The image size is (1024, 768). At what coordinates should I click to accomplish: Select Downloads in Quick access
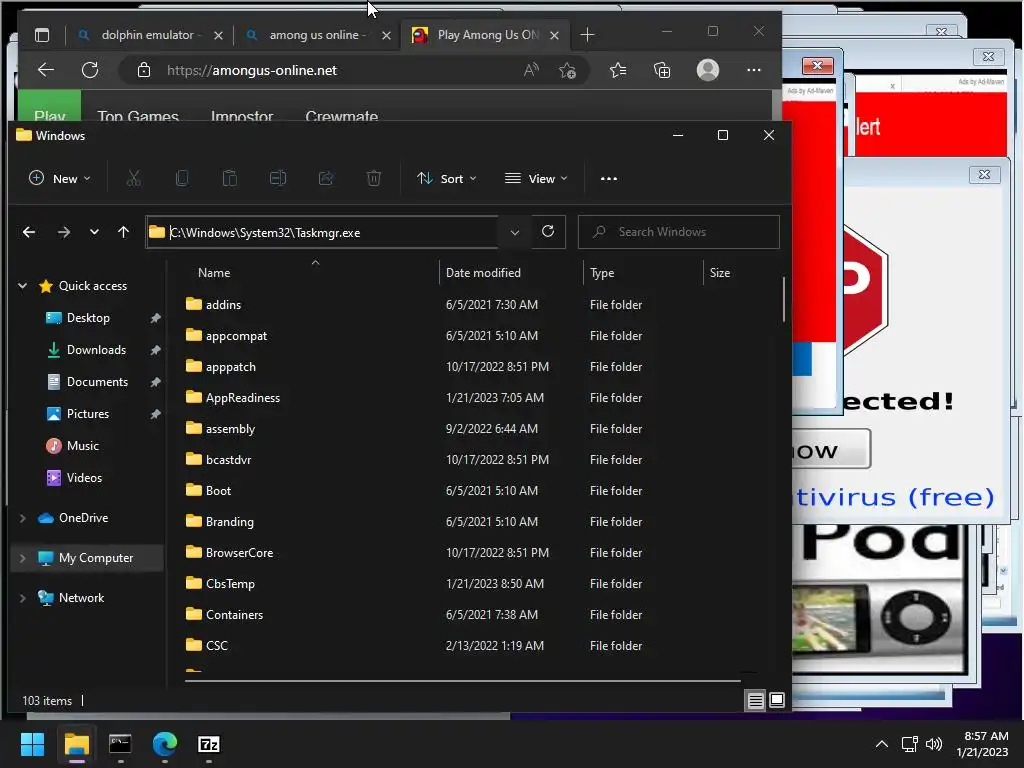click(97, 350)
